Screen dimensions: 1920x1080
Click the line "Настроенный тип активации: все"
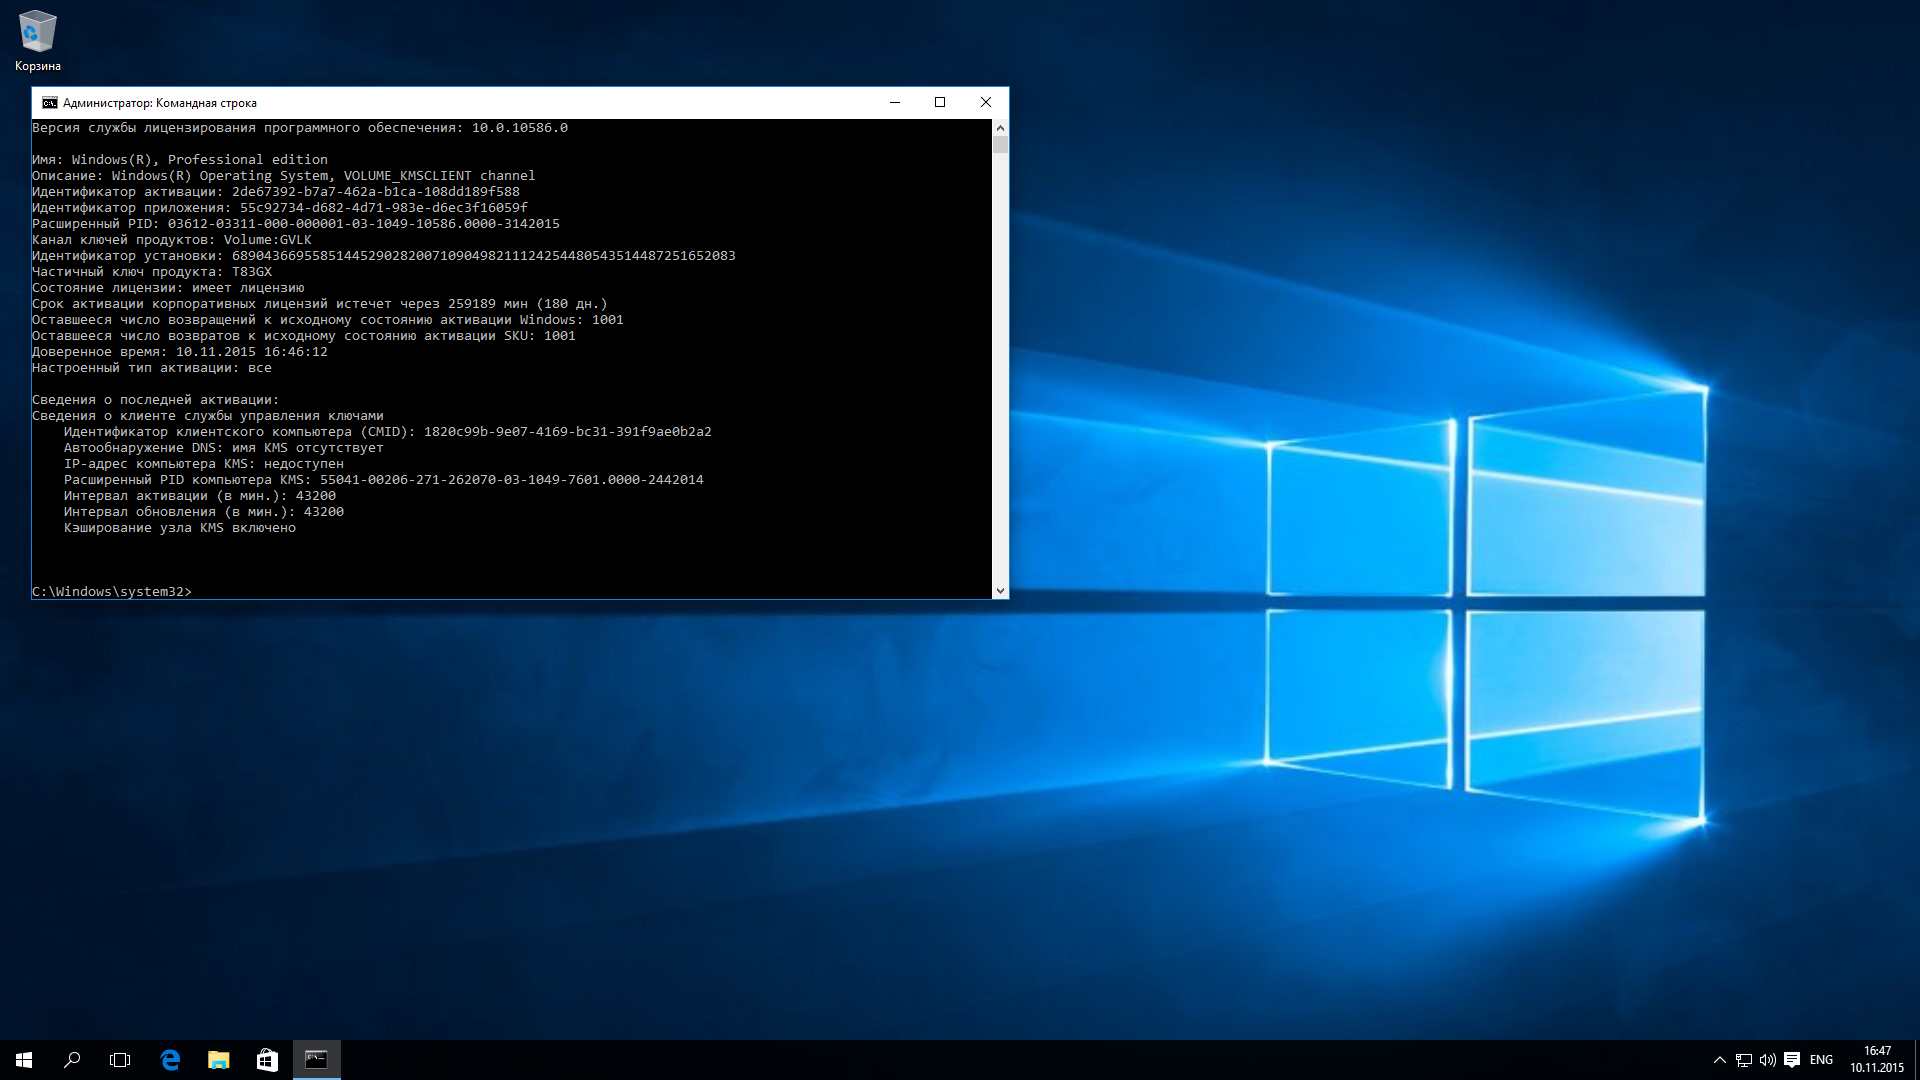[x=152, y=368]
